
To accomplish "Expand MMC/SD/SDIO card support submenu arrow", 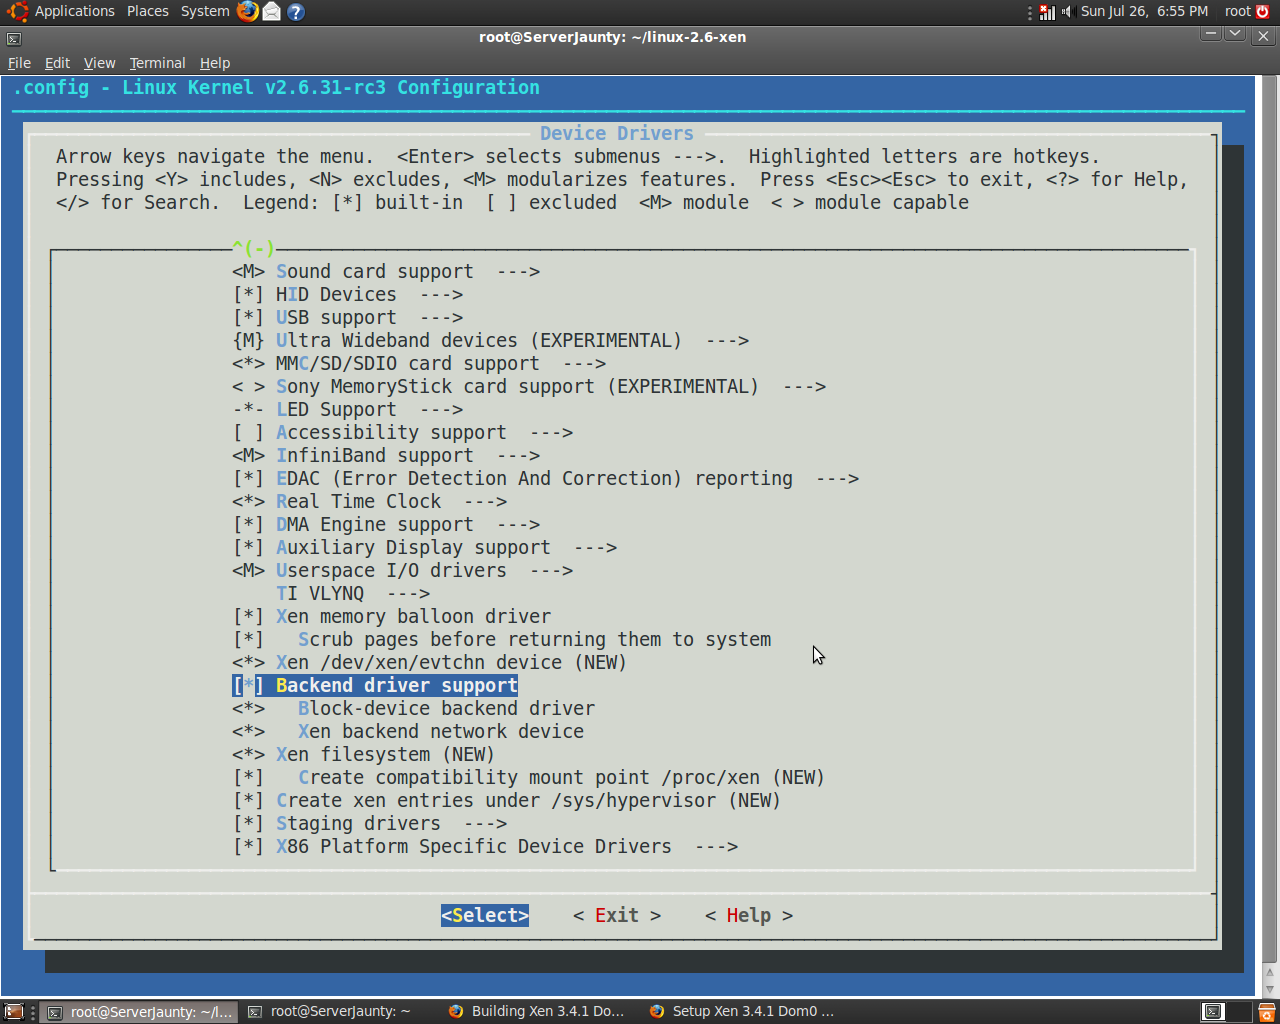I will tap(584, 364).
